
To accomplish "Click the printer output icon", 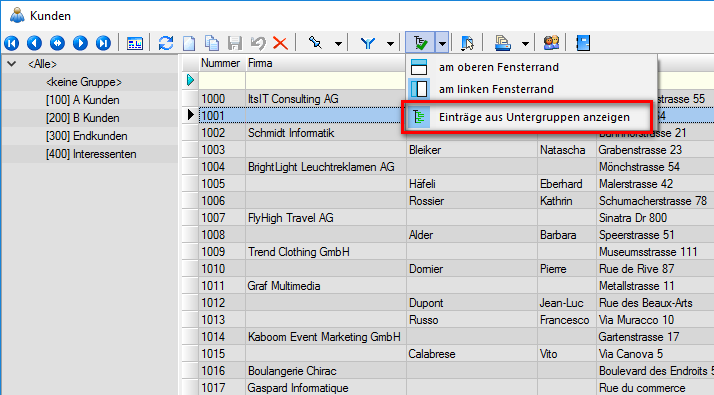I will pyautogui.click(x=503, y=43).
